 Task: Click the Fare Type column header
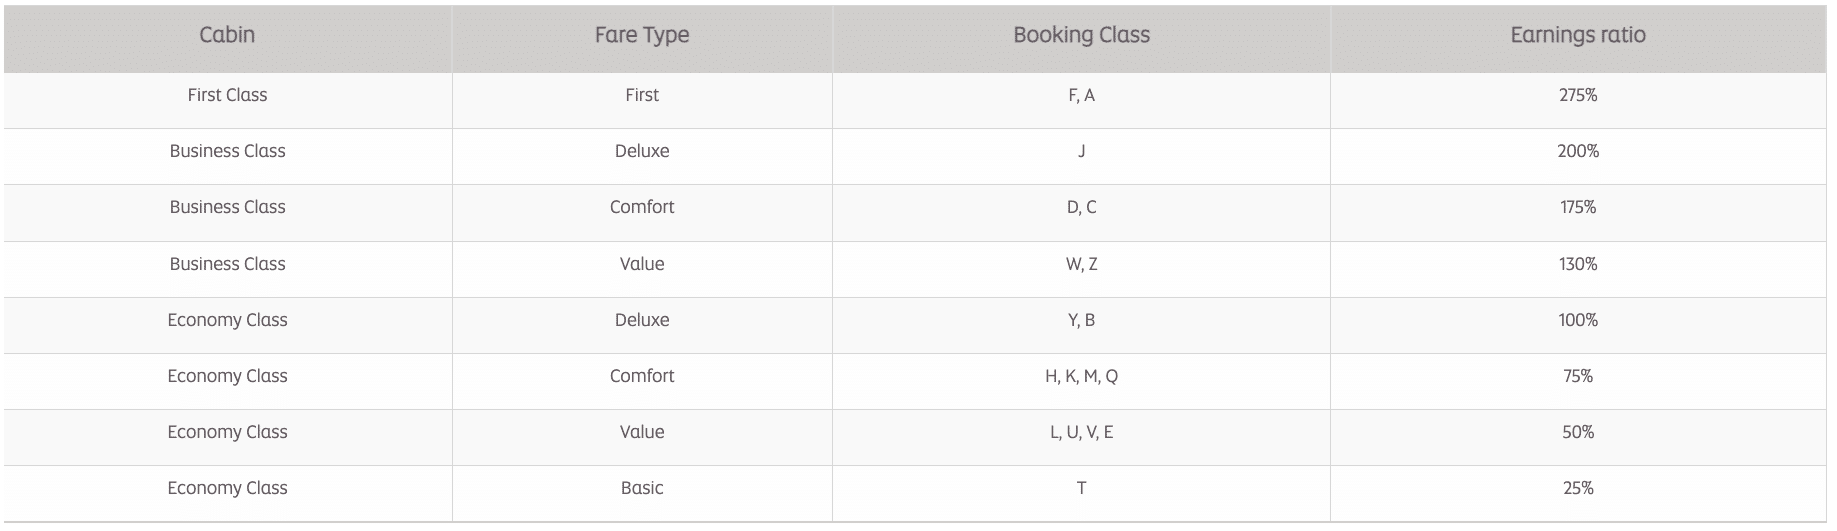point(641,35)
